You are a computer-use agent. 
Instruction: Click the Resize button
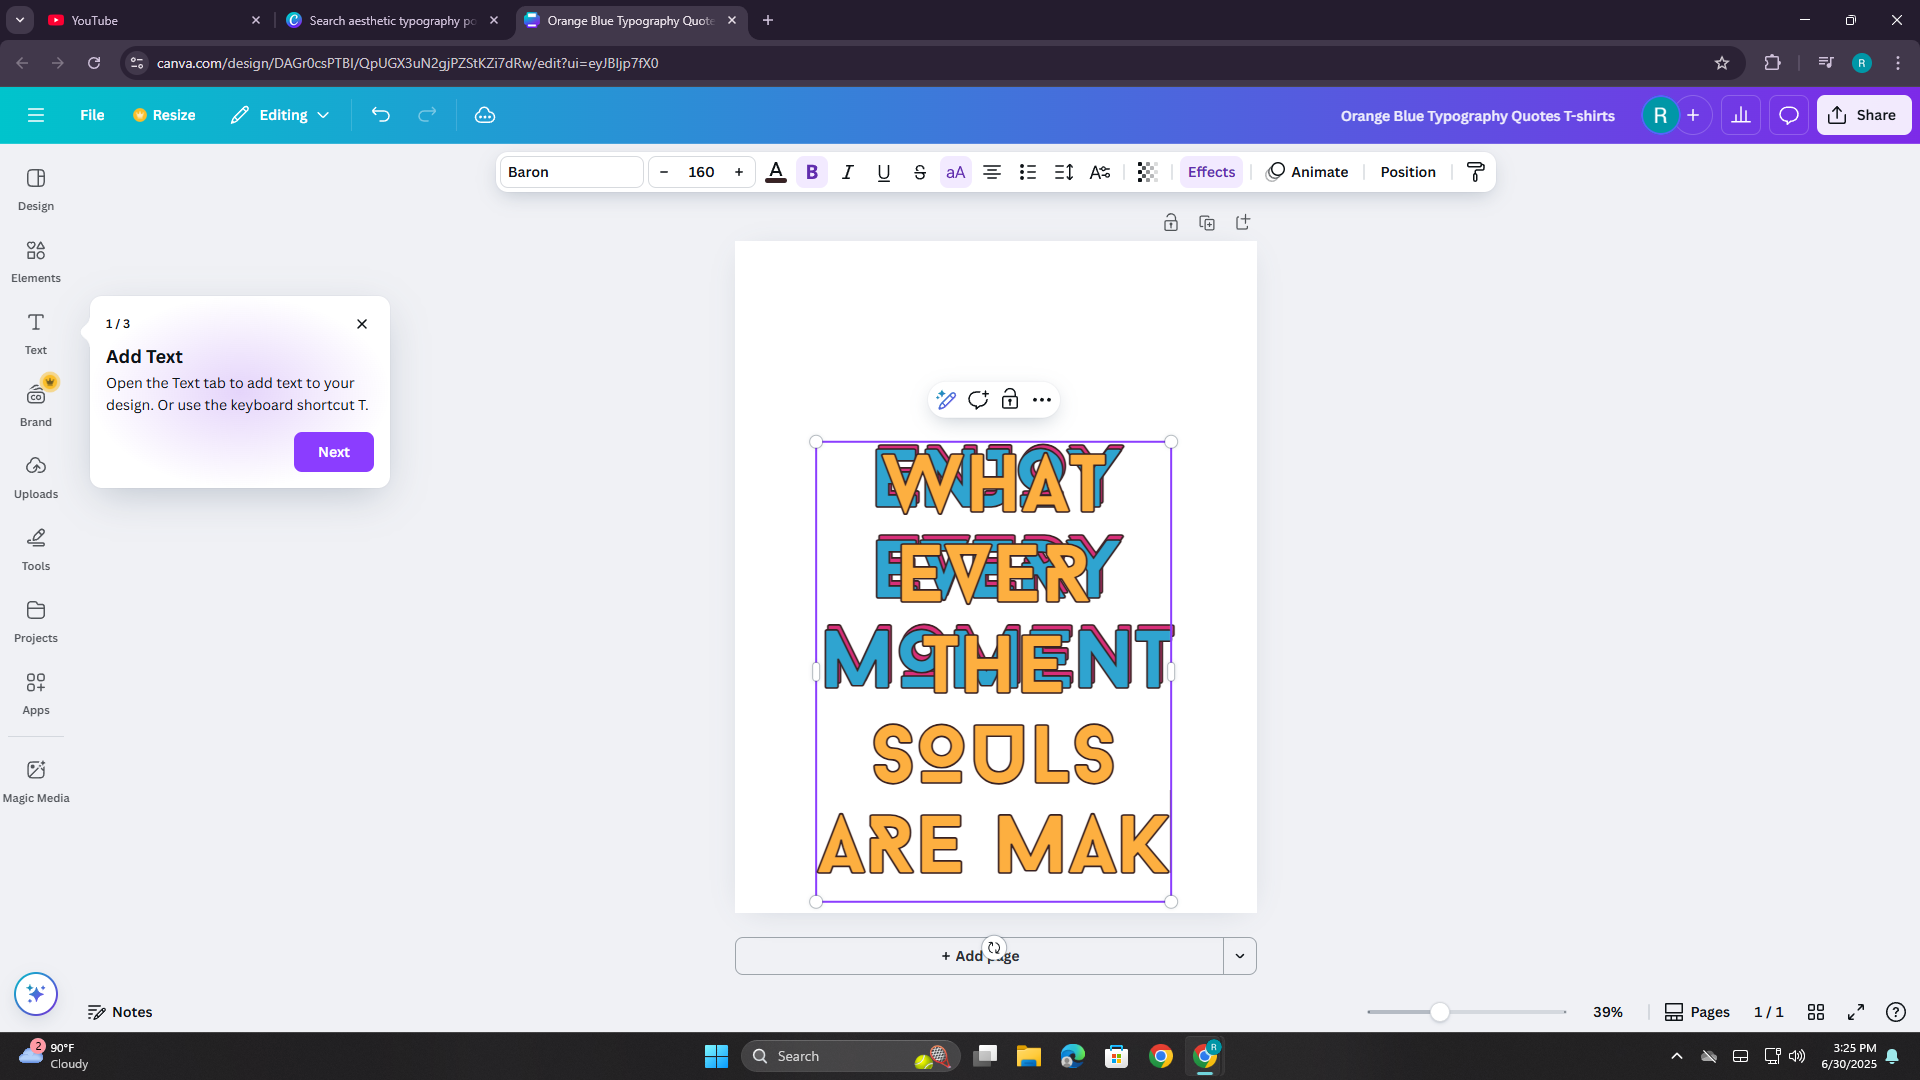coord(164,115)
